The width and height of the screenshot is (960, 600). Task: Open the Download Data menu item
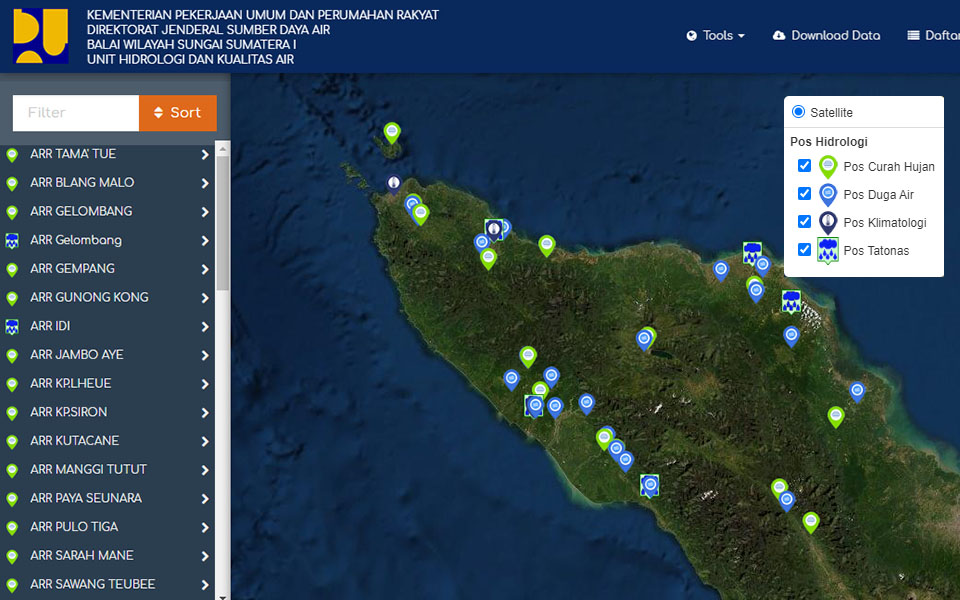pyautogui.click(x=826, y=35)
